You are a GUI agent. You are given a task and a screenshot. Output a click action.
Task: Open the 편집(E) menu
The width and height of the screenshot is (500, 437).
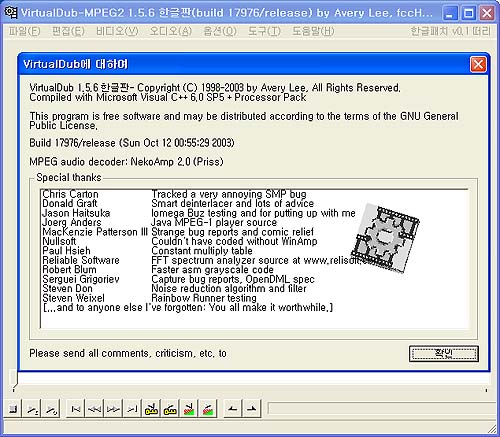(x=68, y=31)
